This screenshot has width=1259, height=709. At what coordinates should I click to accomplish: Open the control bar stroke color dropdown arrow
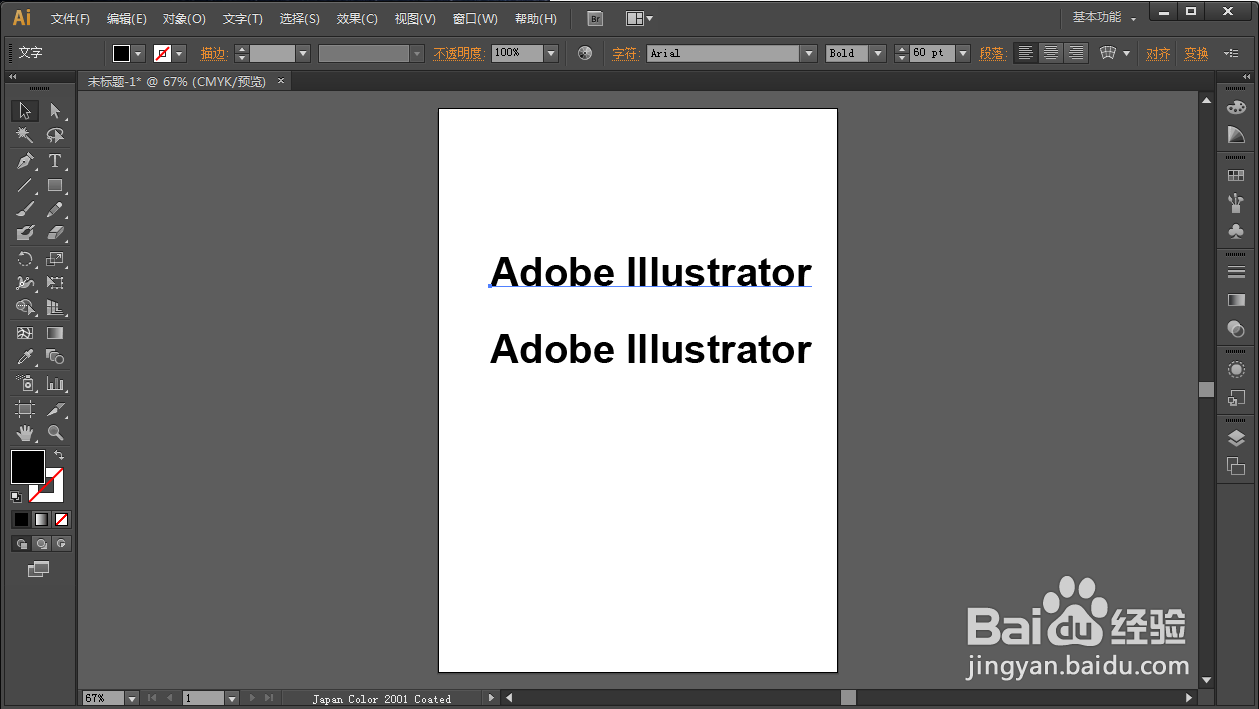tap(180, 53)
